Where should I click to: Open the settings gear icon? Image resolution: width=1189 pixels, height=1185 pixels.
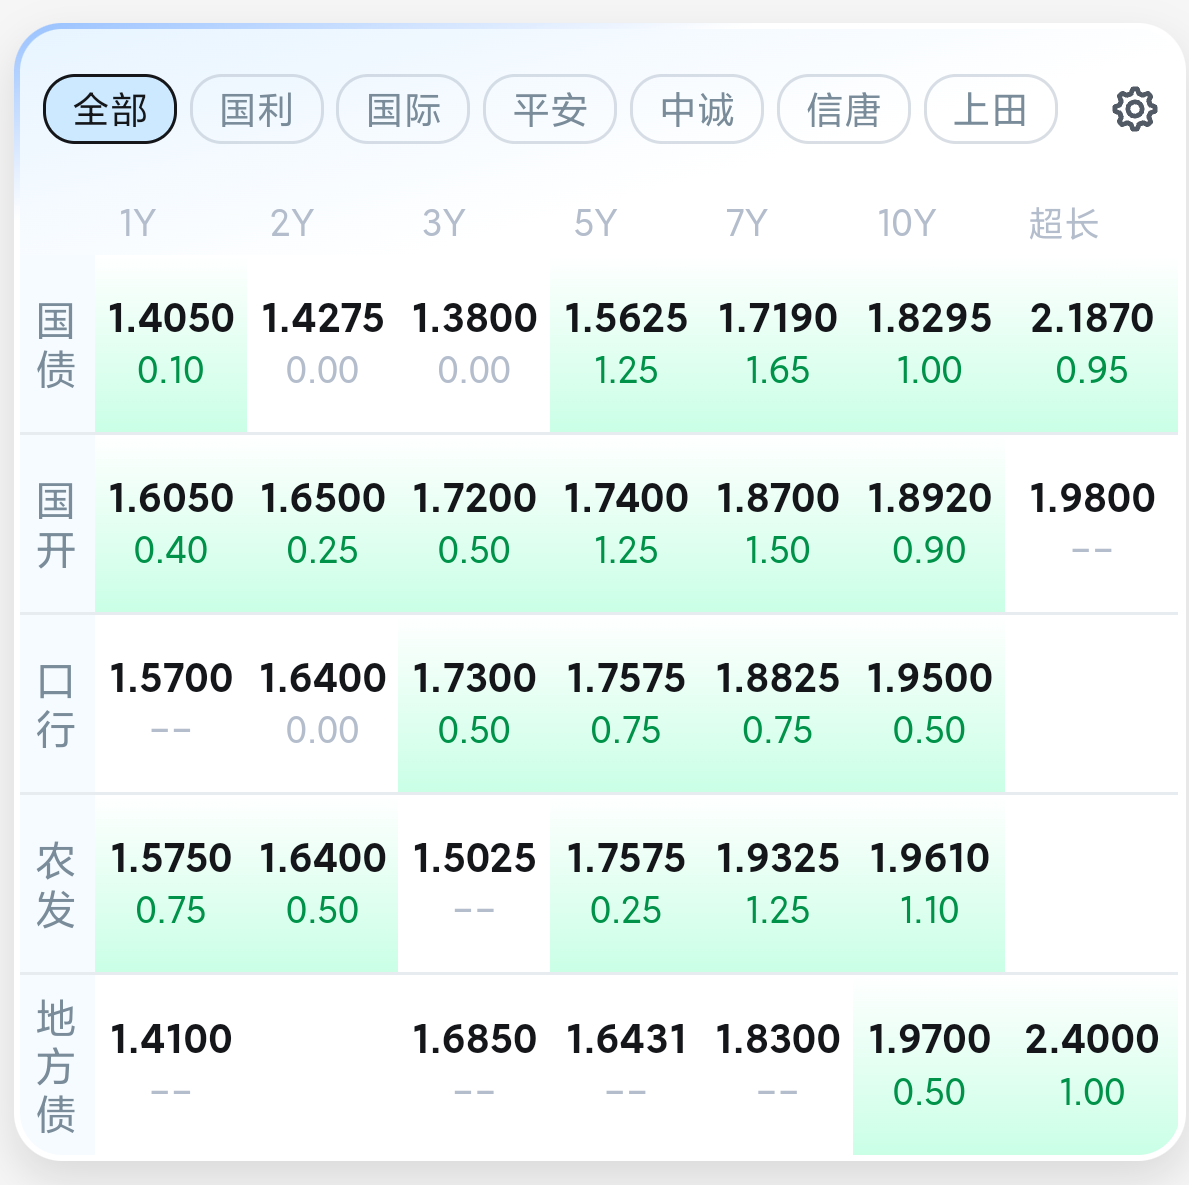tap(1134, 109)
